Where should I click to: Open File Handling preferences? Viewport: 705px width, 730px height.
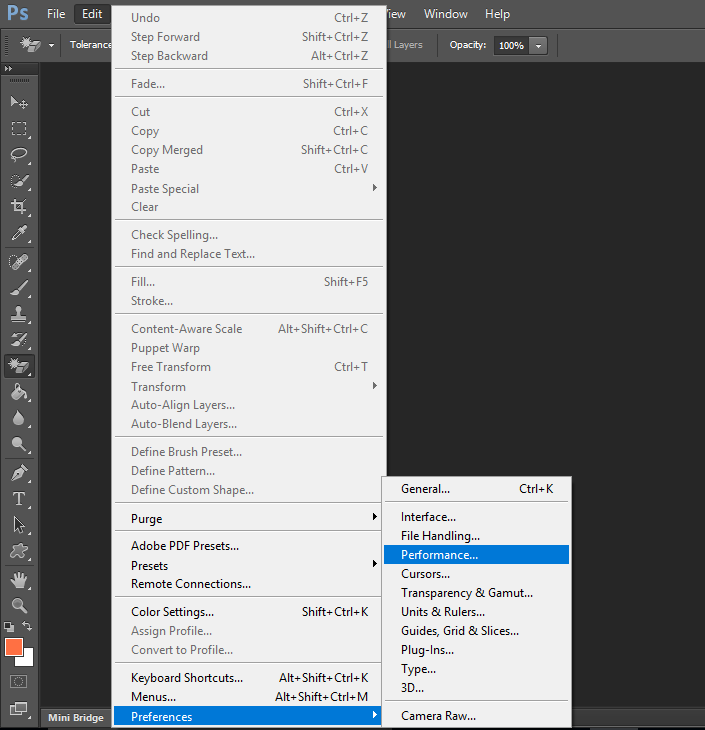476,536
